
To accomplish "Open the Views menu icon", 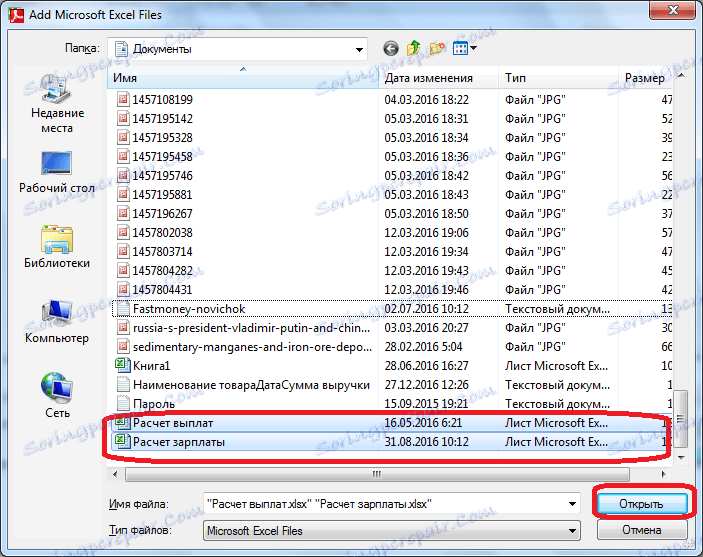I will (464, 48).
